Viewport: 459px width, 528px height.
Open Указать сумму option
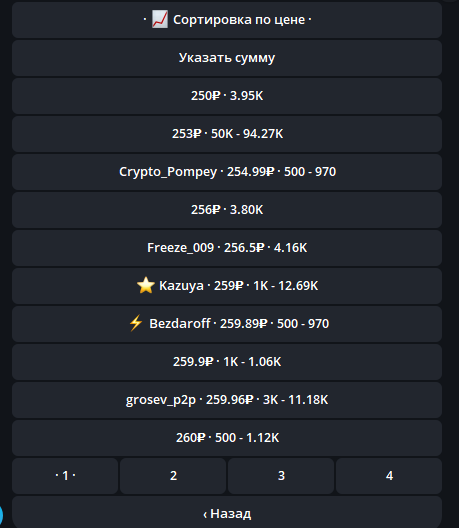pos(227,58)
